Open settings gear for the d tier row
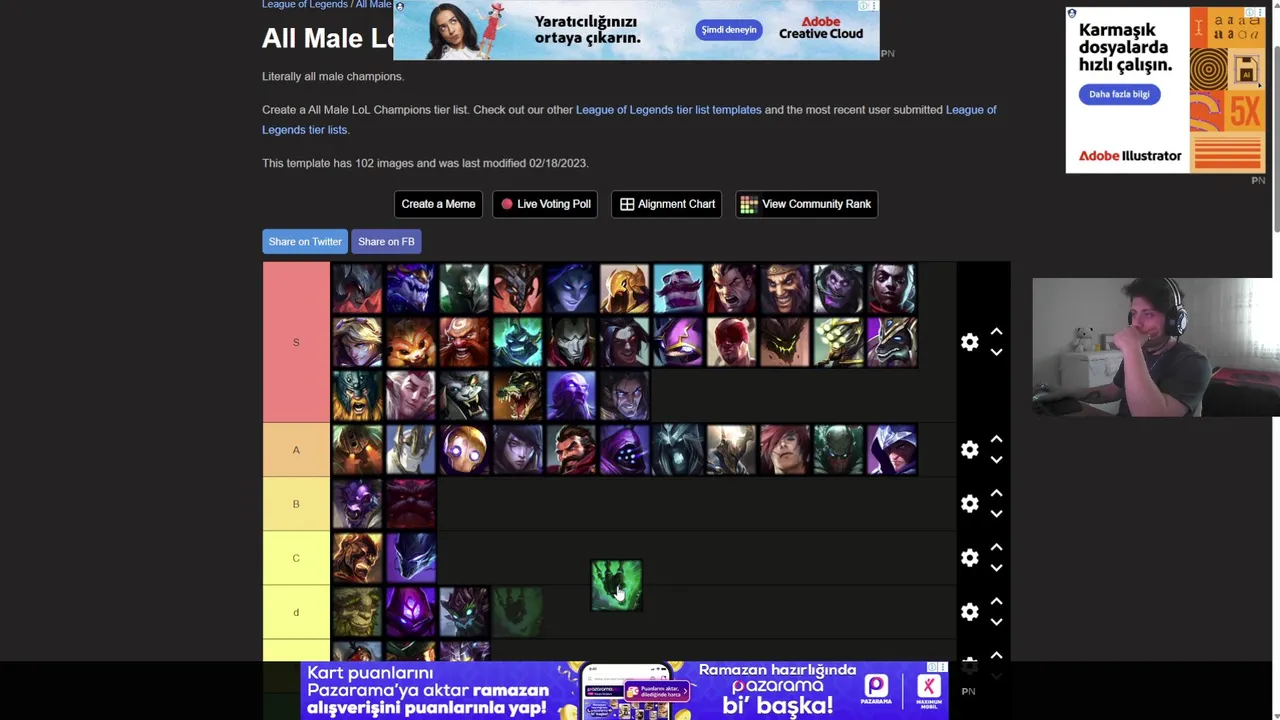Image resolution: width=1280 pixels, height=720 pixels. (x=969, y=612)
